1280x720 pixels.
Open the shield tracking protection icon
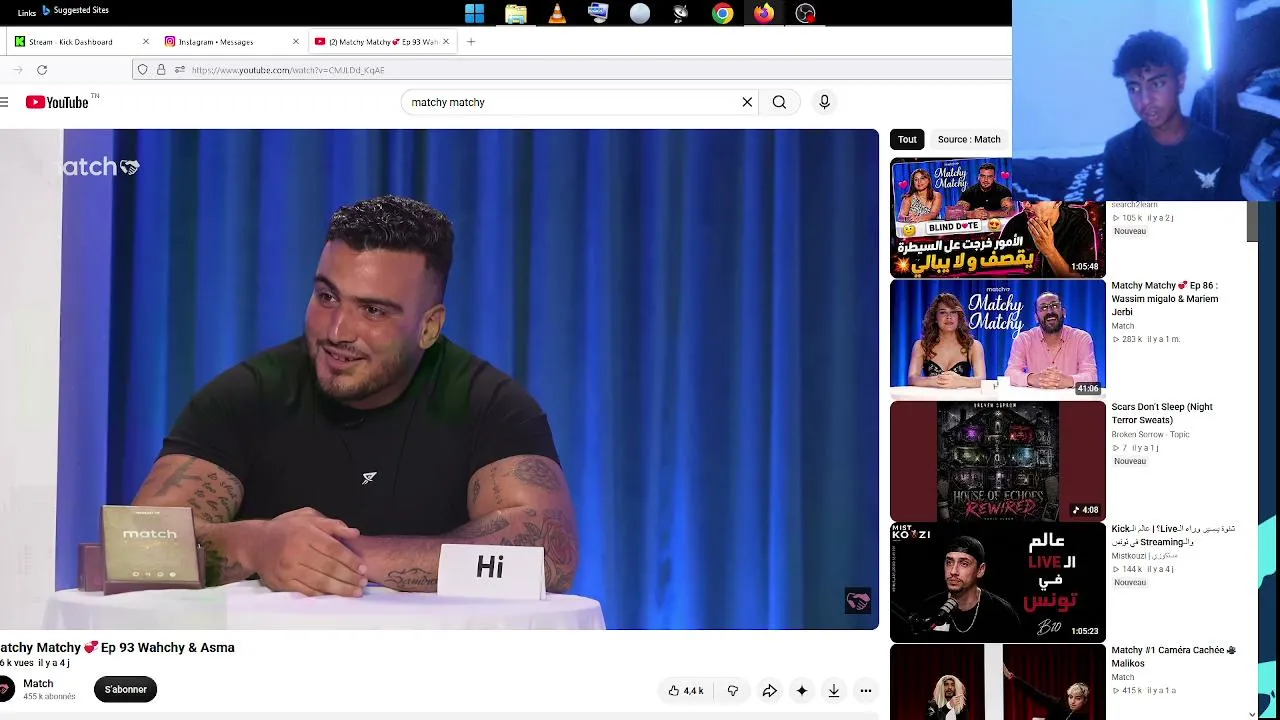(142, 70)
